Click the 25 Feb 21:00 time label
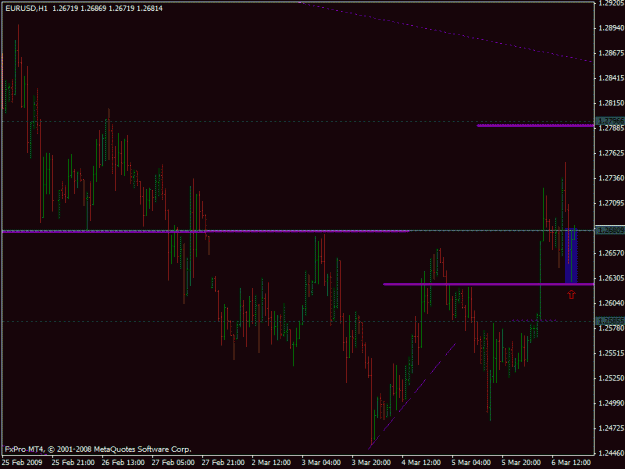 [73, 463]
